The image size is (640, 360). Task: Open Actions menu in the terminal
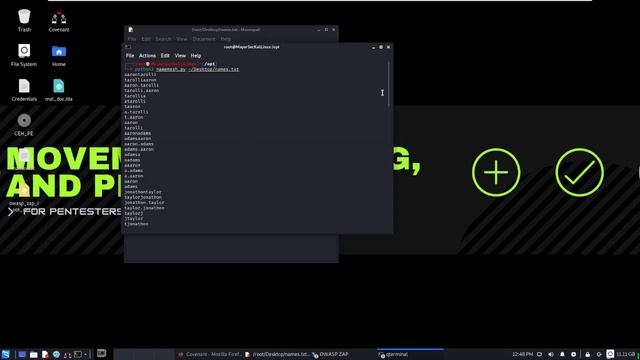pos(147,56)
